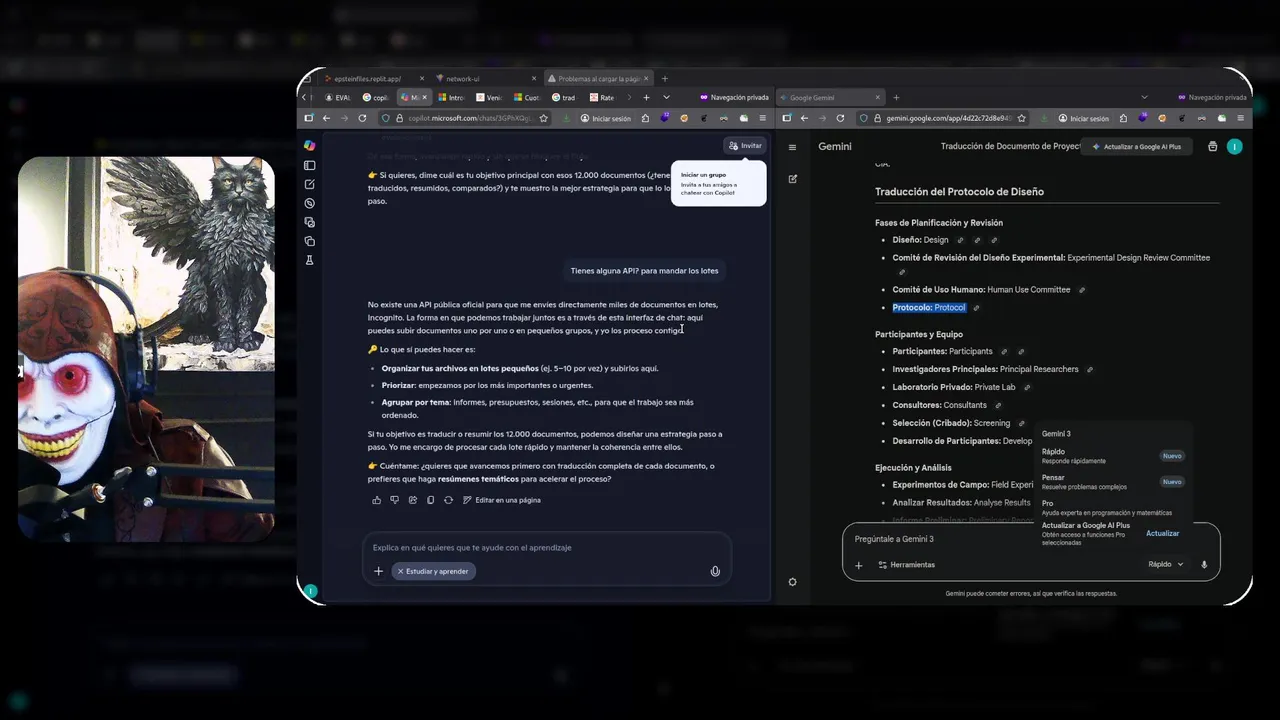Click Copilot sidebar labs flask icon
This screenshot has height=720, width=1280.
click(310, 260)
